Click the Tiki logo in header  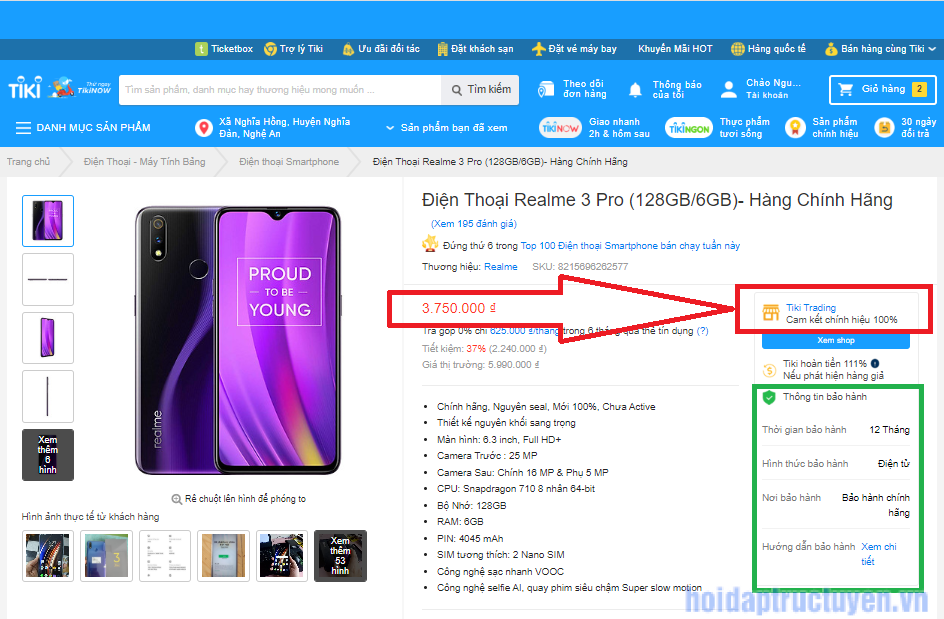click(x=25, y=89)
